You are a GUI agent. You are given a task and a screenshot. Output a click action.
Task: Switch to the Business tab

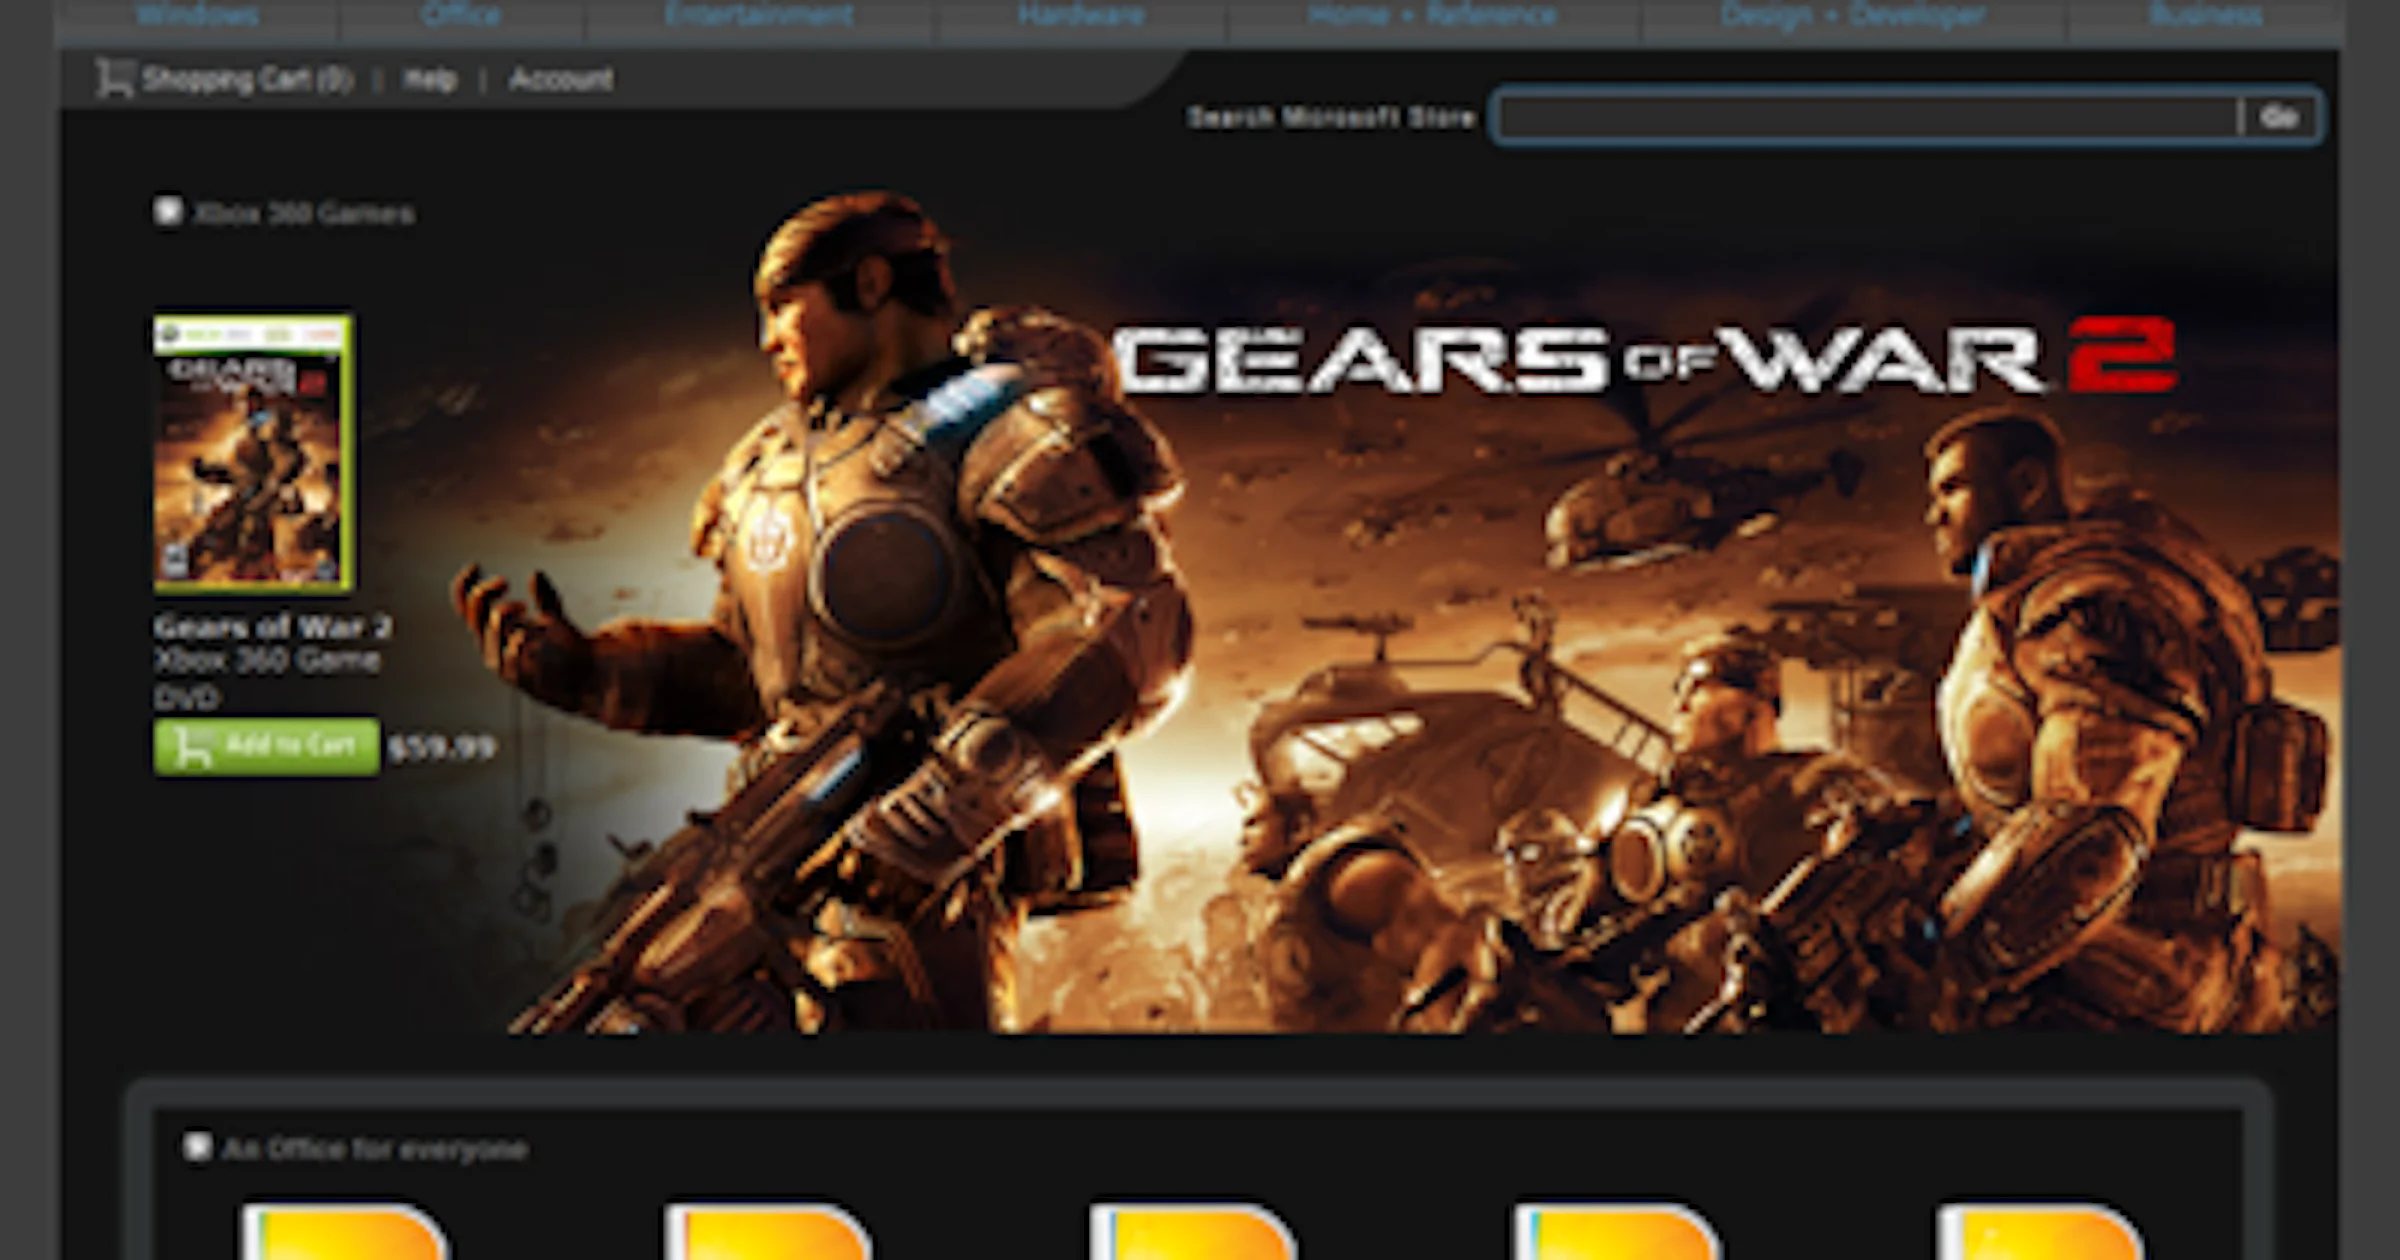pos(2204,14)
